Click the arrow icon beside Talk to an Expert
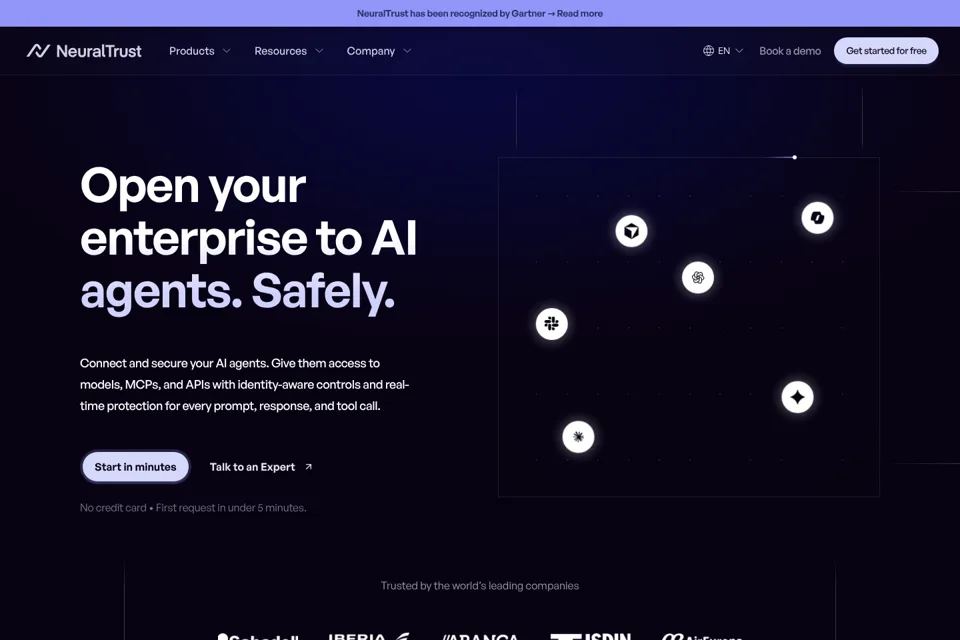960x640 pixels. pos(309,467)
